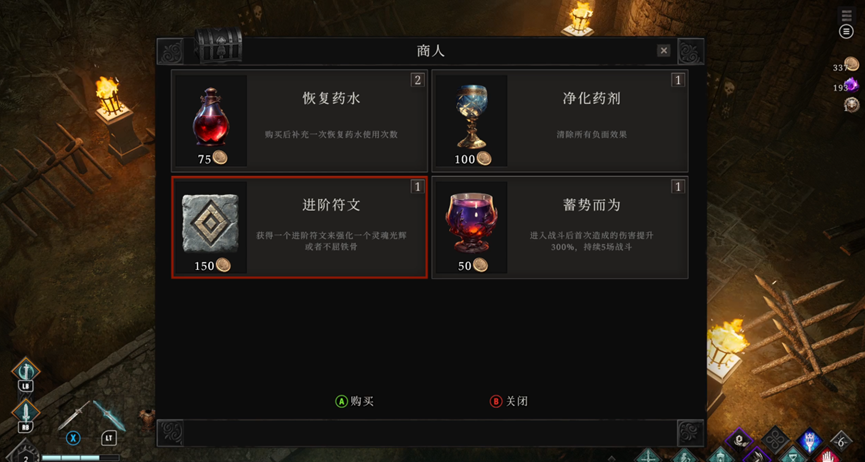Click the treasure chest icon on merchant header
Screen dimensions: 865x462
pyautogui.click(x=218, y=46)
